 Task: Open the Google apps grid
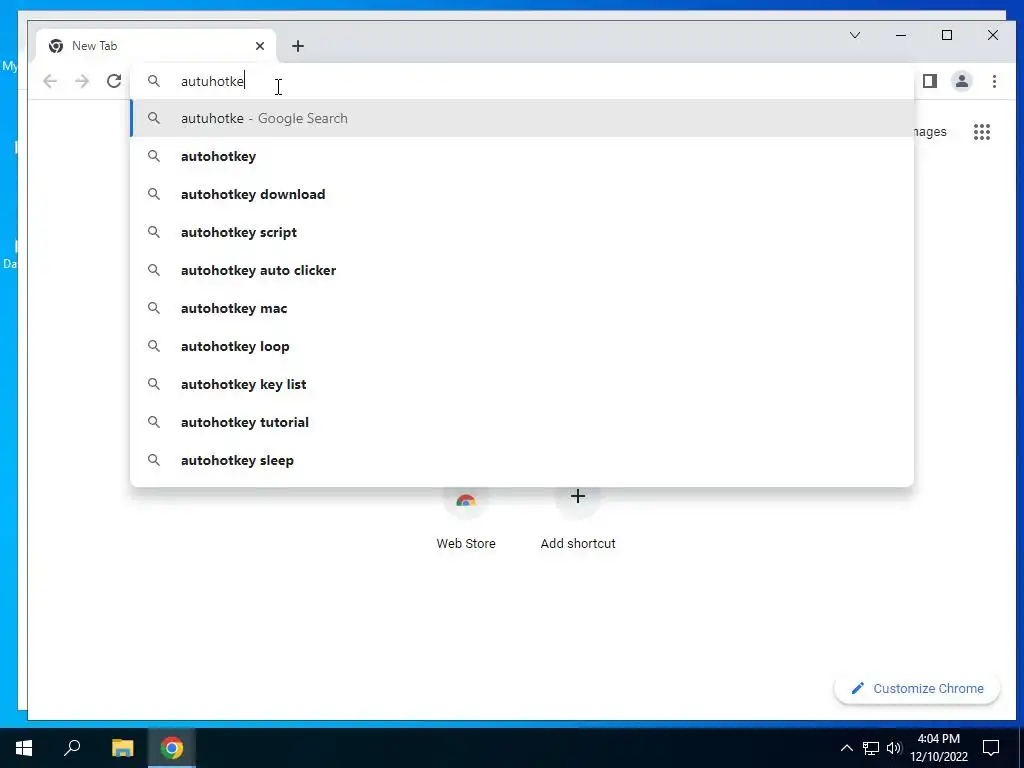click(x=982, y=132)
